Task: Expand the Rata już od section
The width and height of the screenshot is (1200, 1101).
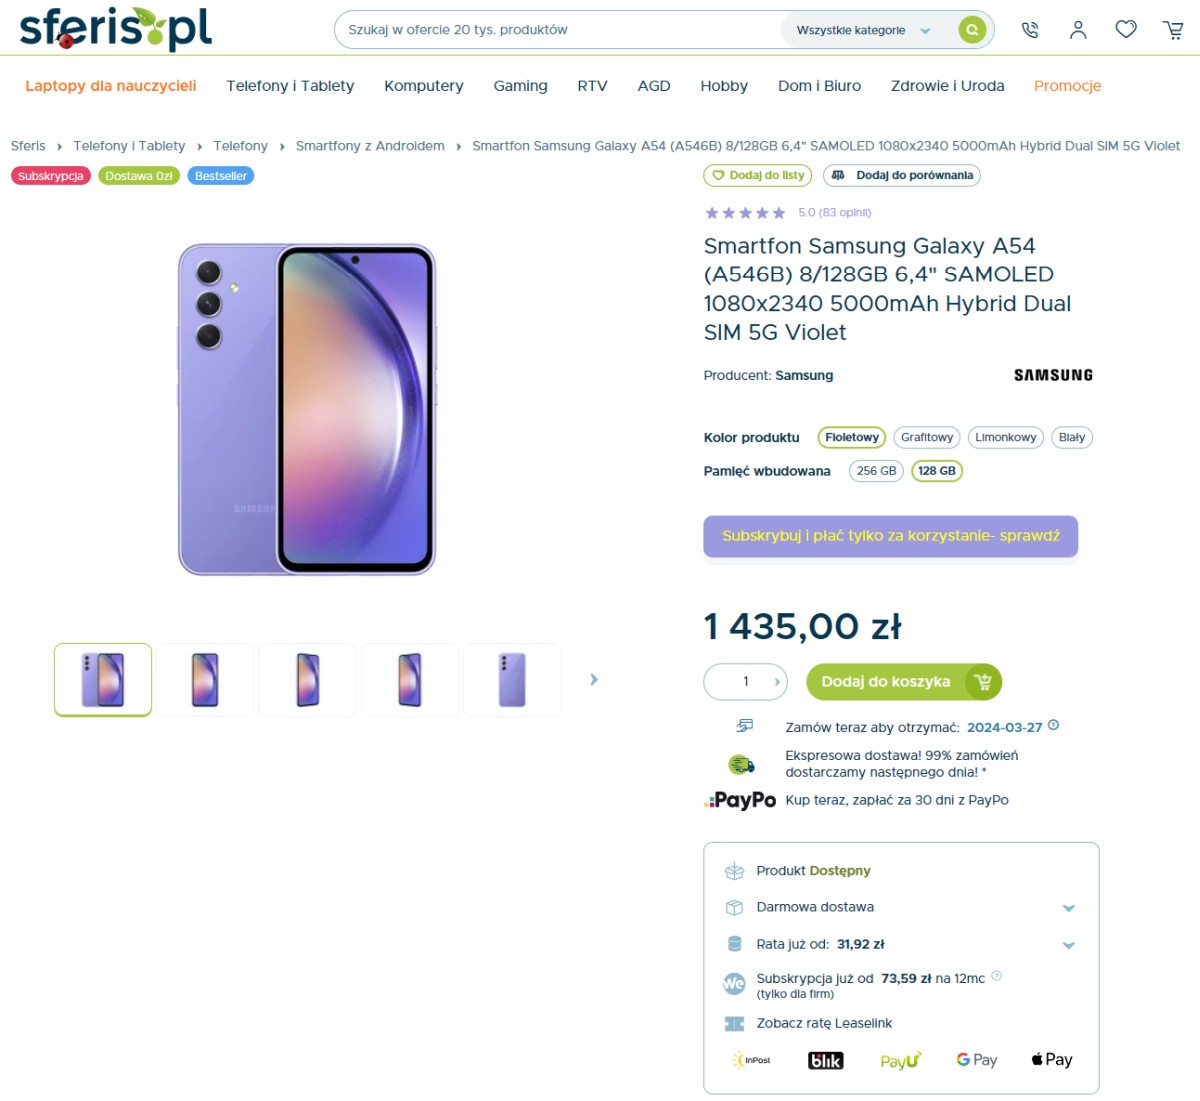Action: point(1068,945)
